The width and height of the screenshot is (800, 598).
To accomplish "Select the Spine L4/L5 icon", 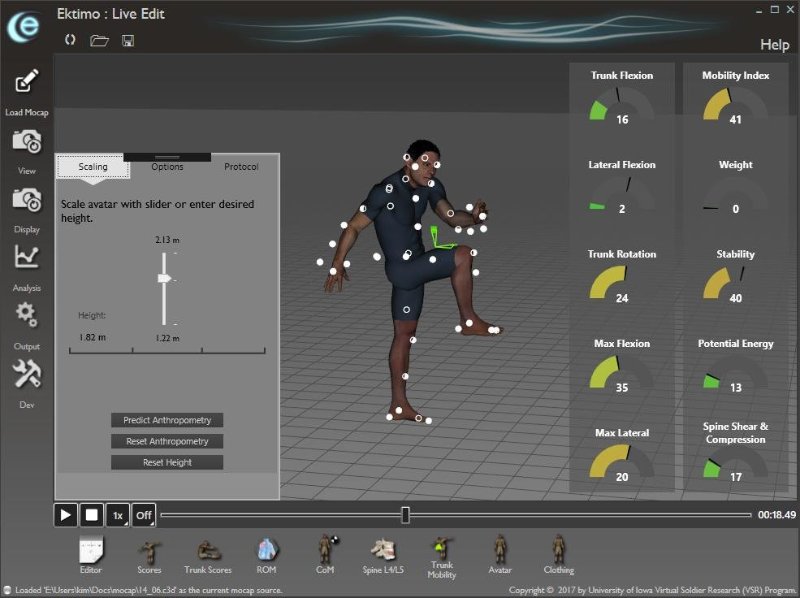I will tap(385, 550).
